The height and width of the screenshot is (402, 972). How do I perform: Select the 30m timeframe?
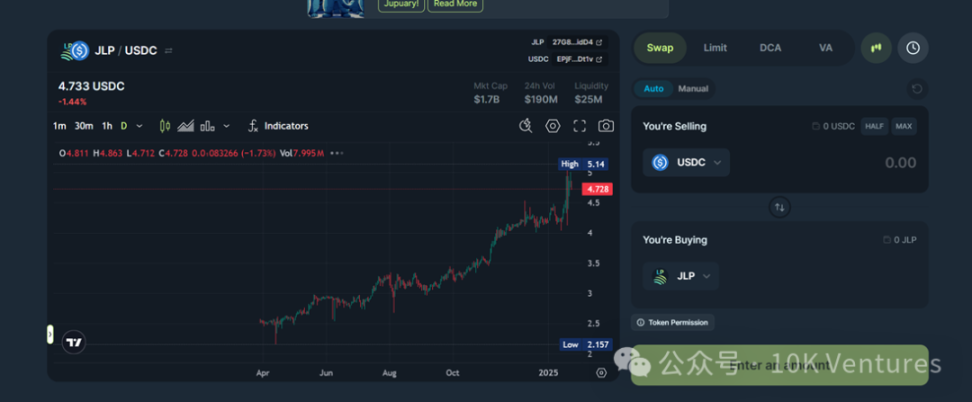point(84,126)
